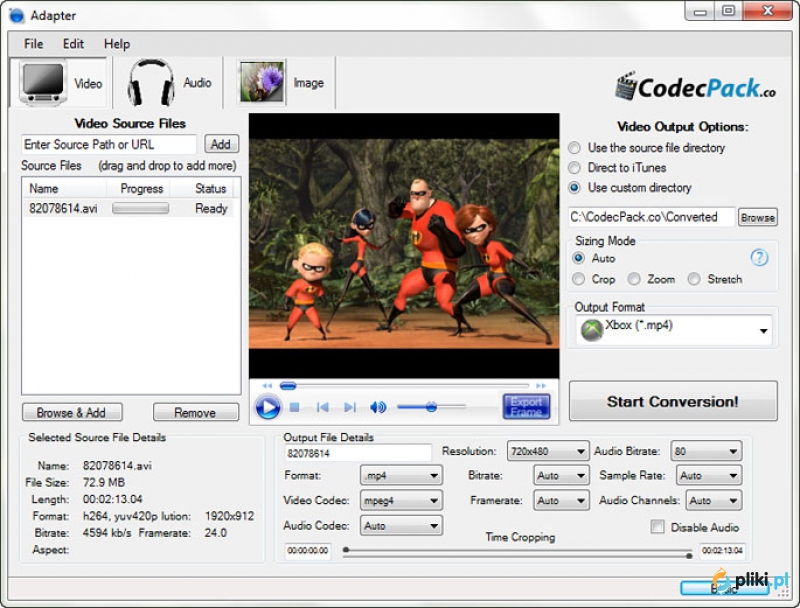
Task: Open the Video Codec mpeg4 dropdown
Action: click(401, 500)
